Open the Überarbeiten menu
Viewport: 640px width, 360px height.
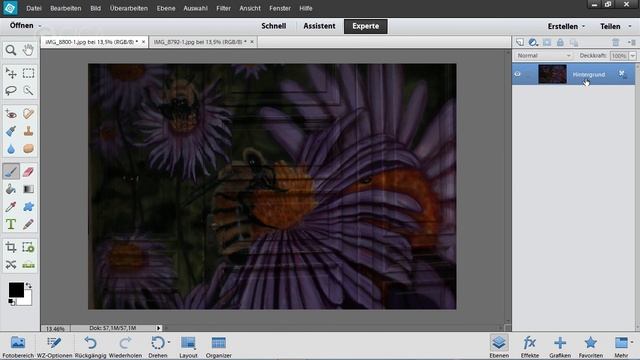point(129,8)
